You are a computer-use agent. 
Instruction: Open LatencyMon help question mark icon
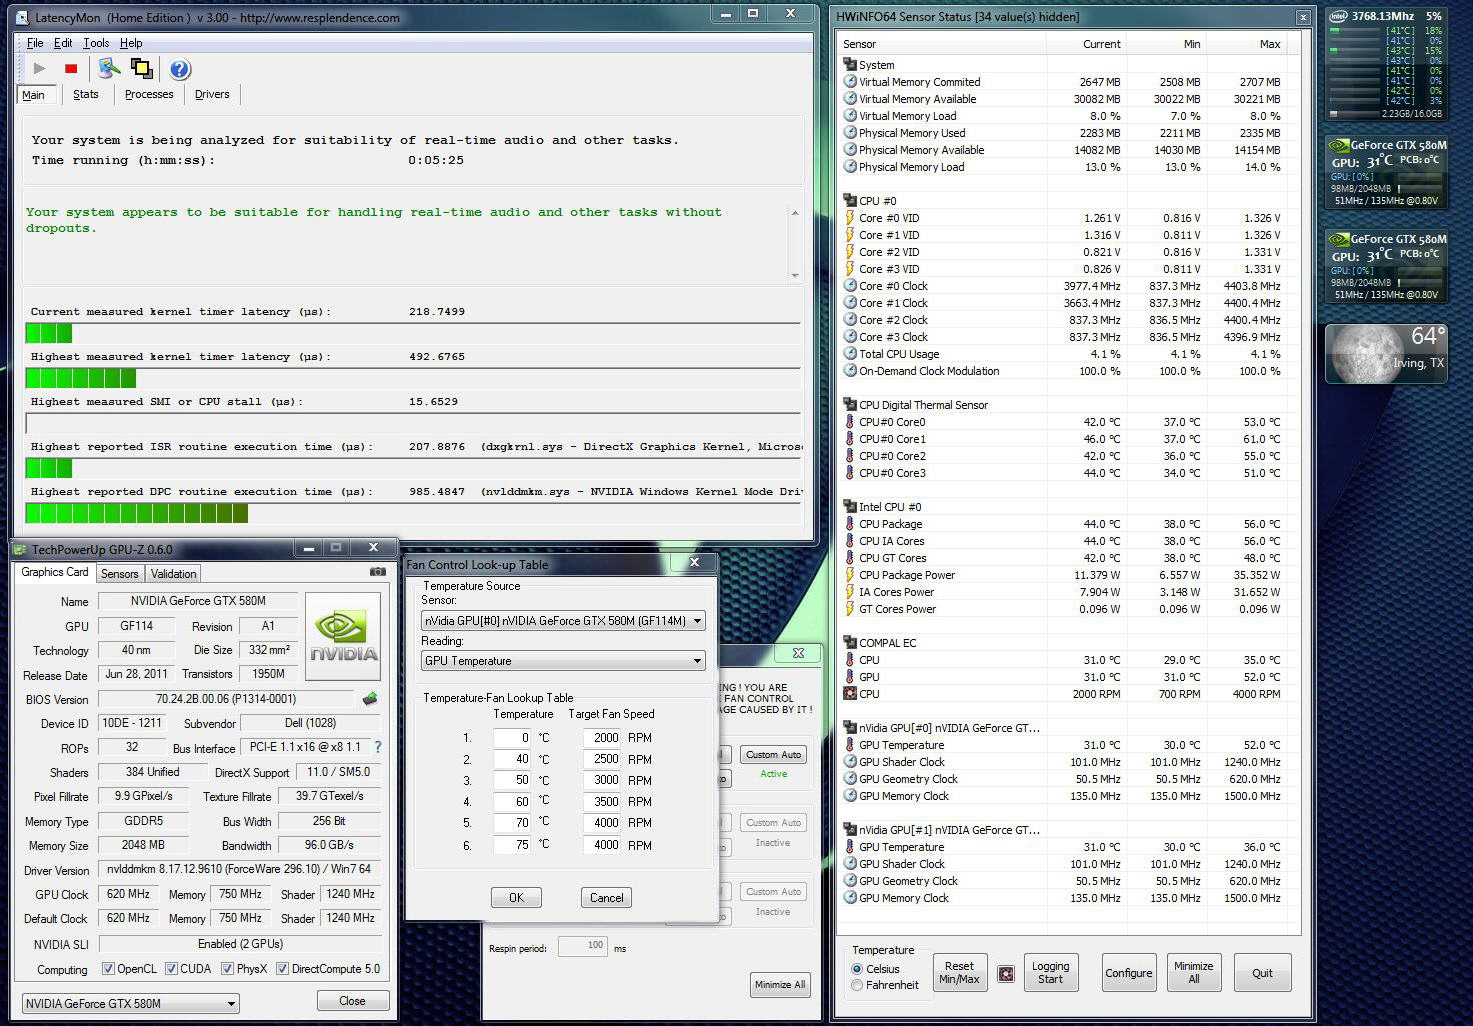click(180, 69)
